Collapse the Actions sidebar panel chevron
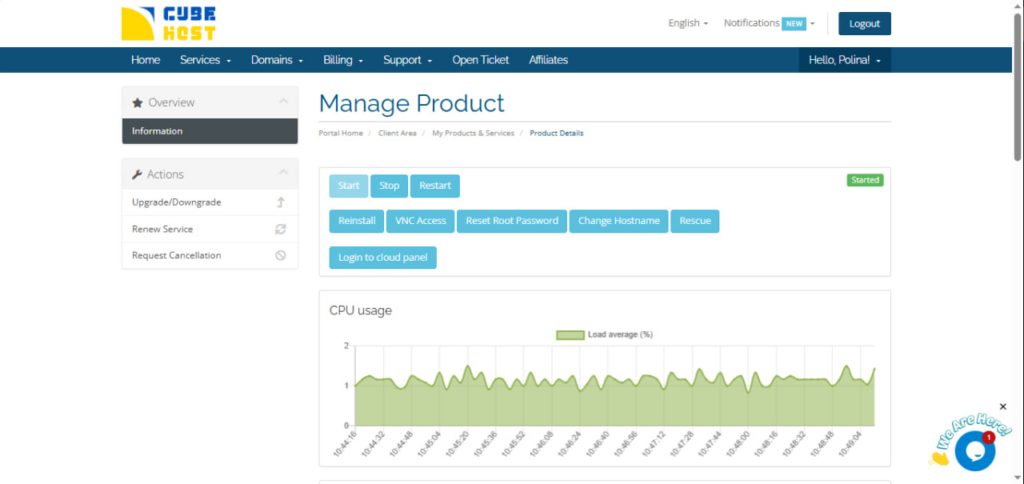The image size is (1024, 484). click(x=283, y=174)
